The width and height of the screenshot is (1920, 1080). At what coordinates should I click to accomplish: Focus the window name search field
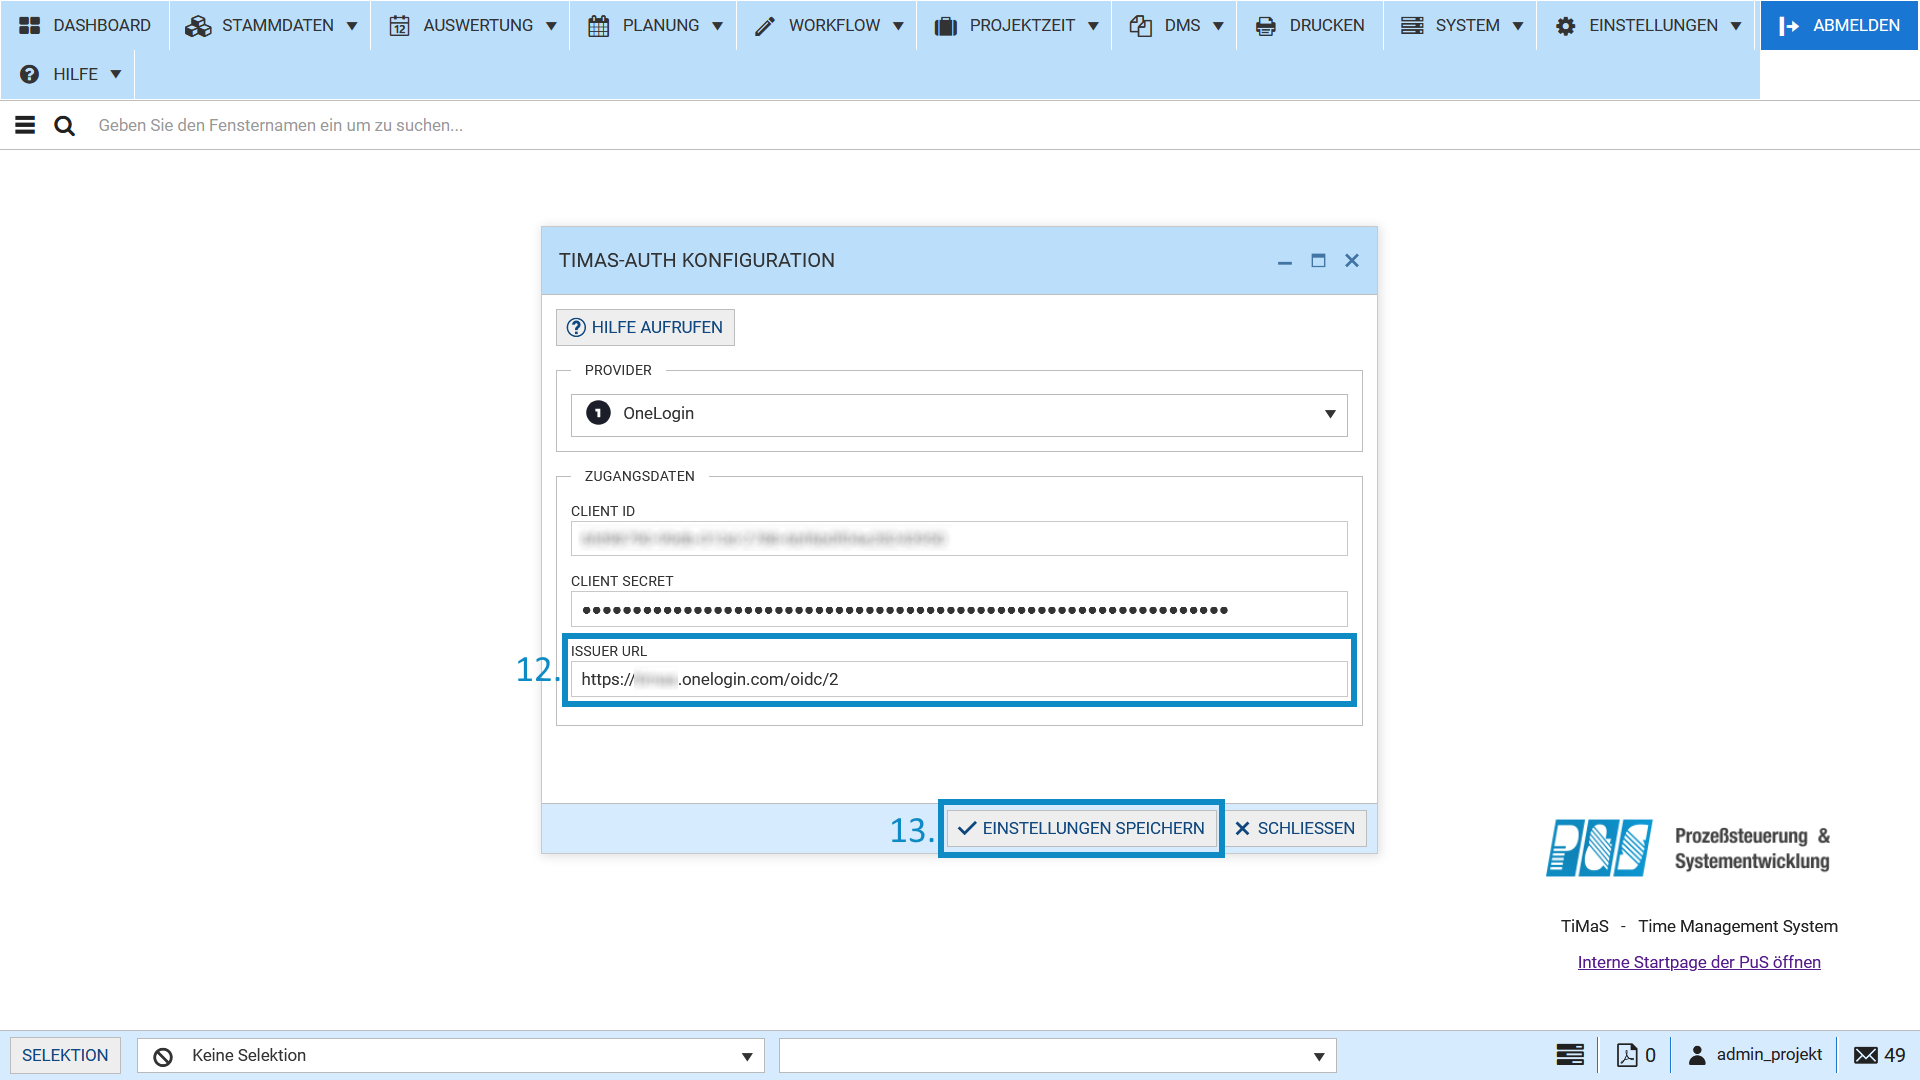point(1000,125)
